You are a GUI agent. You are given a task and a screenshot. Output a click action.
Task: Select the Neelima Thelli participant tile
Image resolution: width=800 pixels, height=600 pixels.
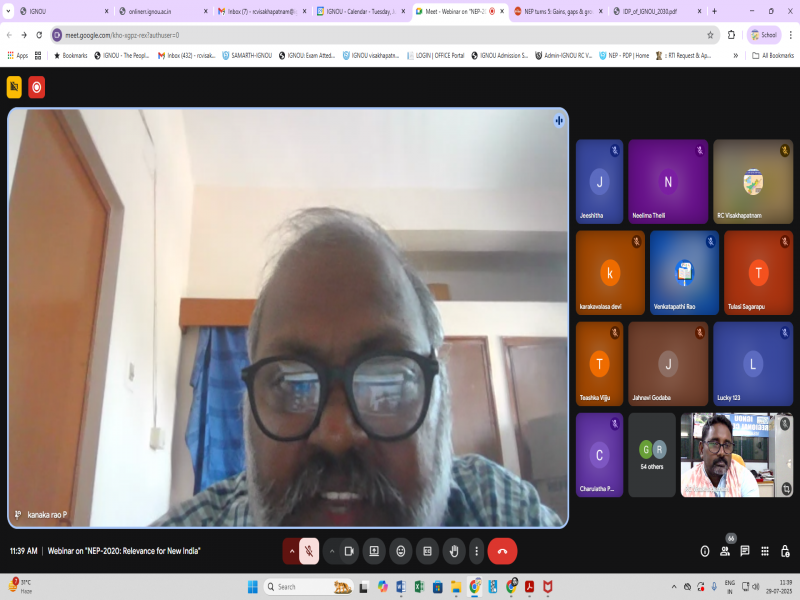(x=668, y=182)
